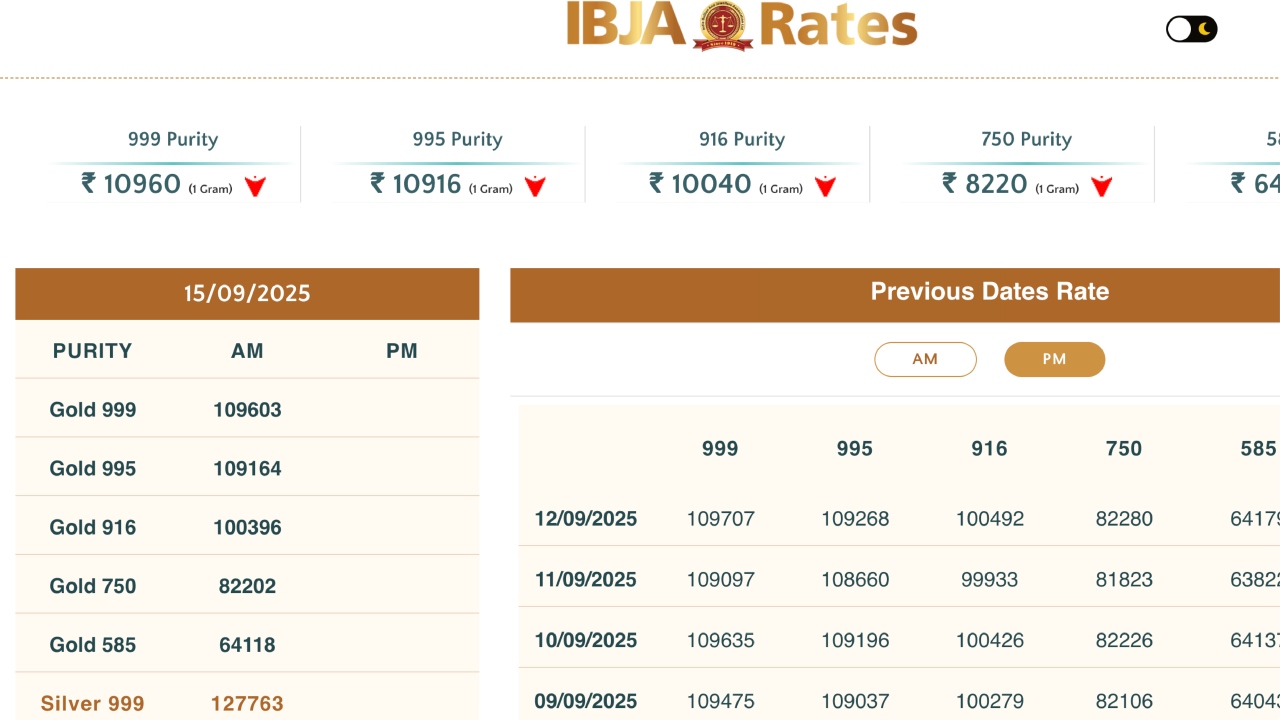
Task: Toggle the dark mode switch
Action: click(1192, 29)
